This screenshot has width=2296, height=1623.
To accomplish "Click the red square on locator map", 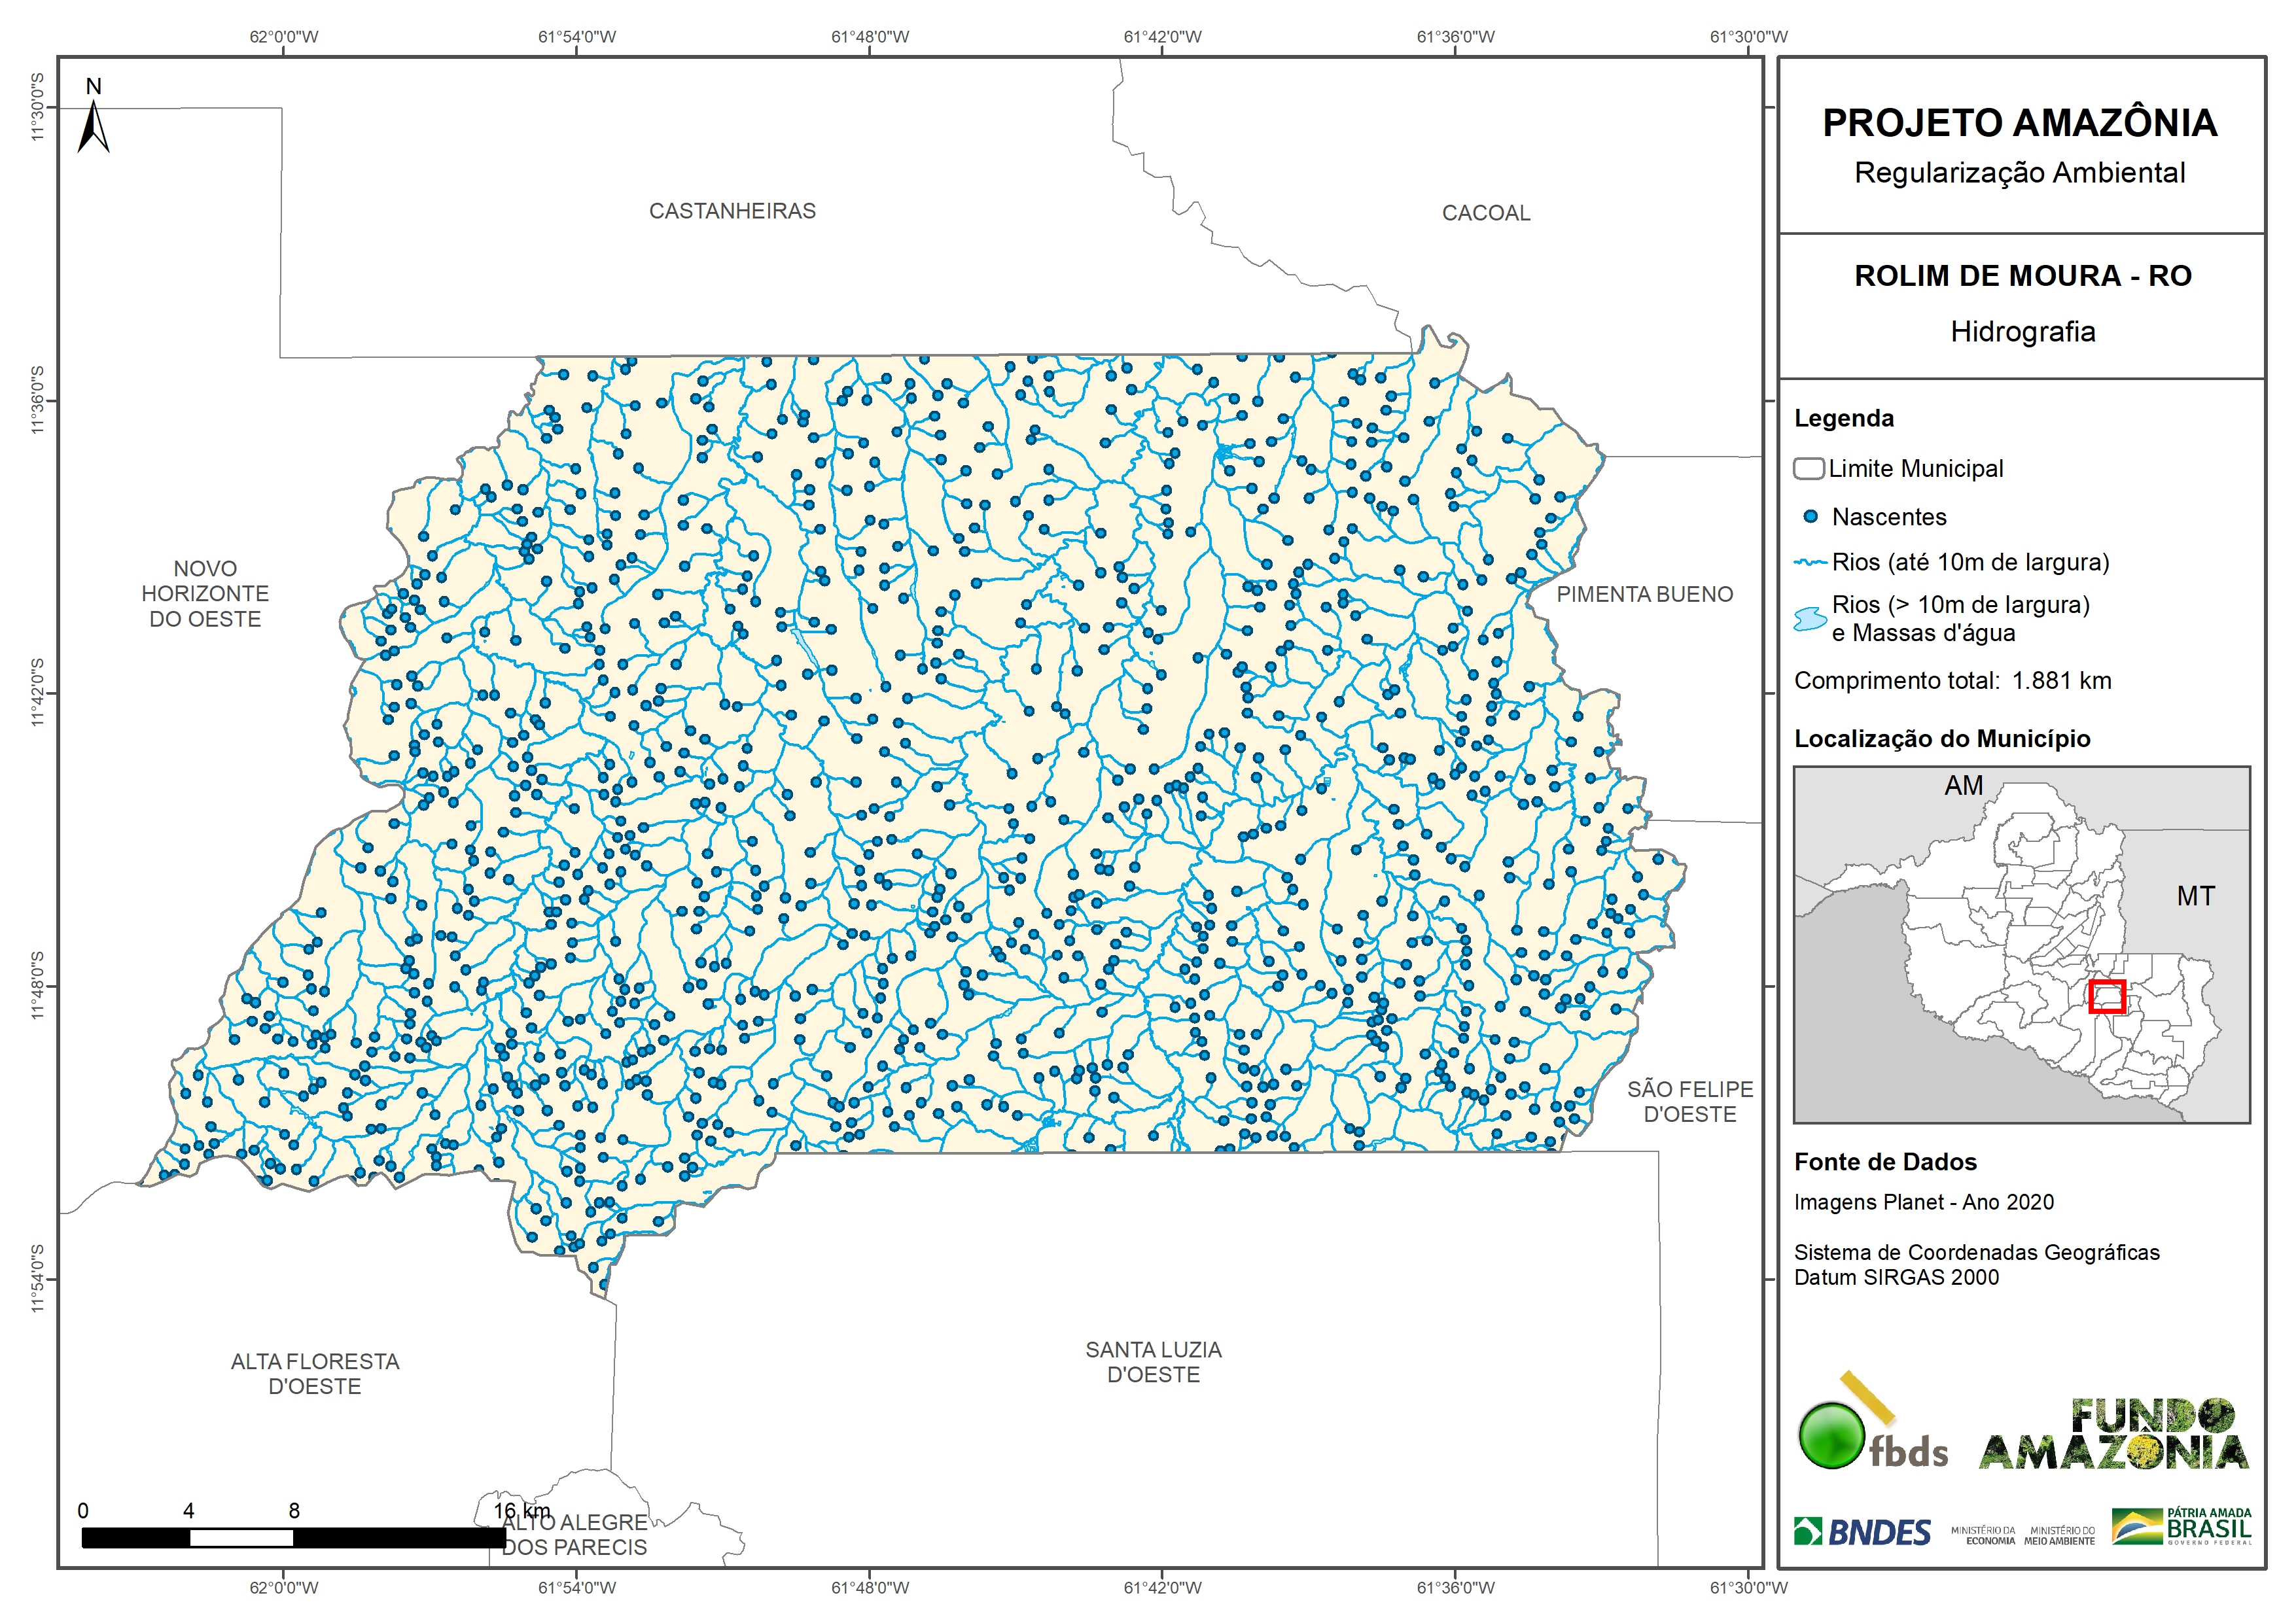I will [x=2107, y=997].
